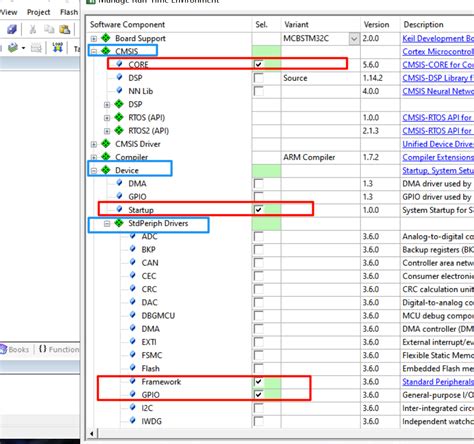The width and height of the screenshot is (474, 444).
Task: Click the Load download toolbar icon
Action: tap(58, 47)
